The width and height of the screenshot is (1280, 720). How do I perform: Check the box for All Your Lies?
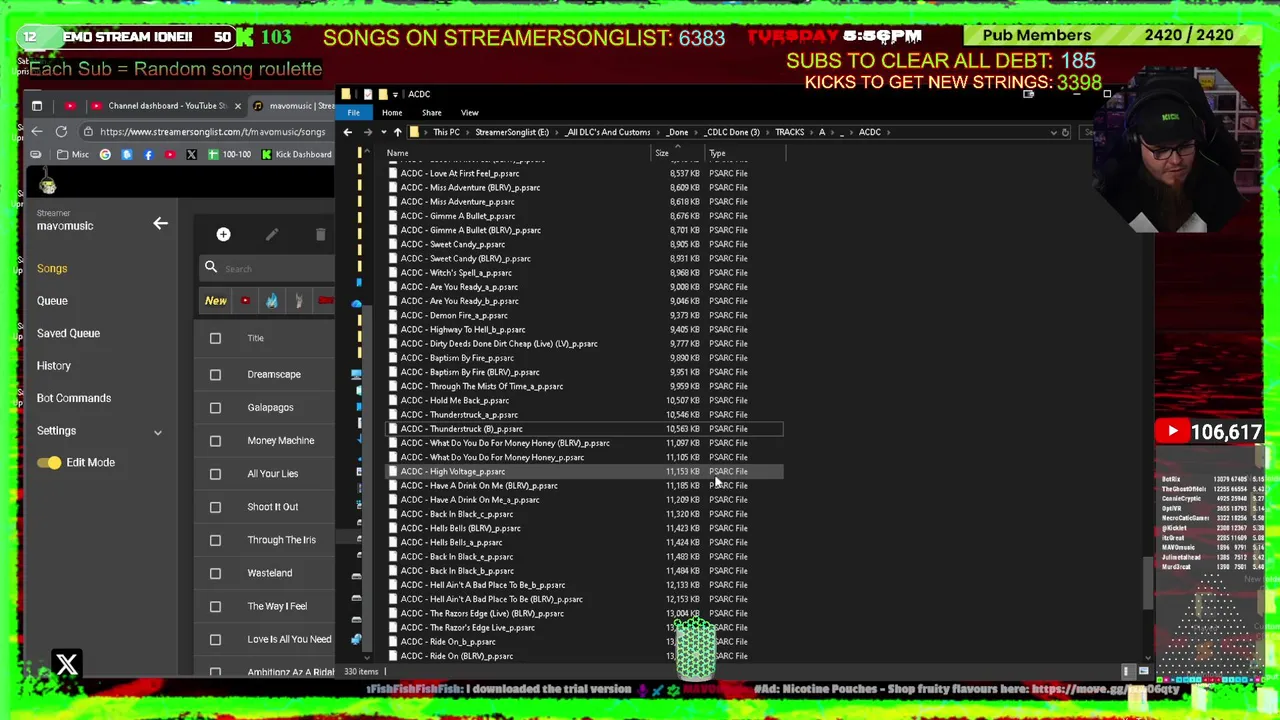pyautogui.click(x=215, y=473)
